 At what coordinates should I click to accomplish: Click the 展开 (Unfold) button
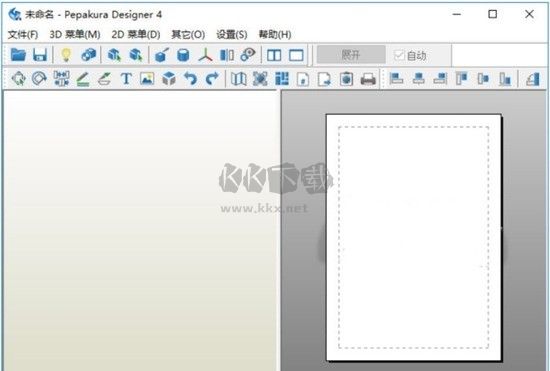[351, 55]
